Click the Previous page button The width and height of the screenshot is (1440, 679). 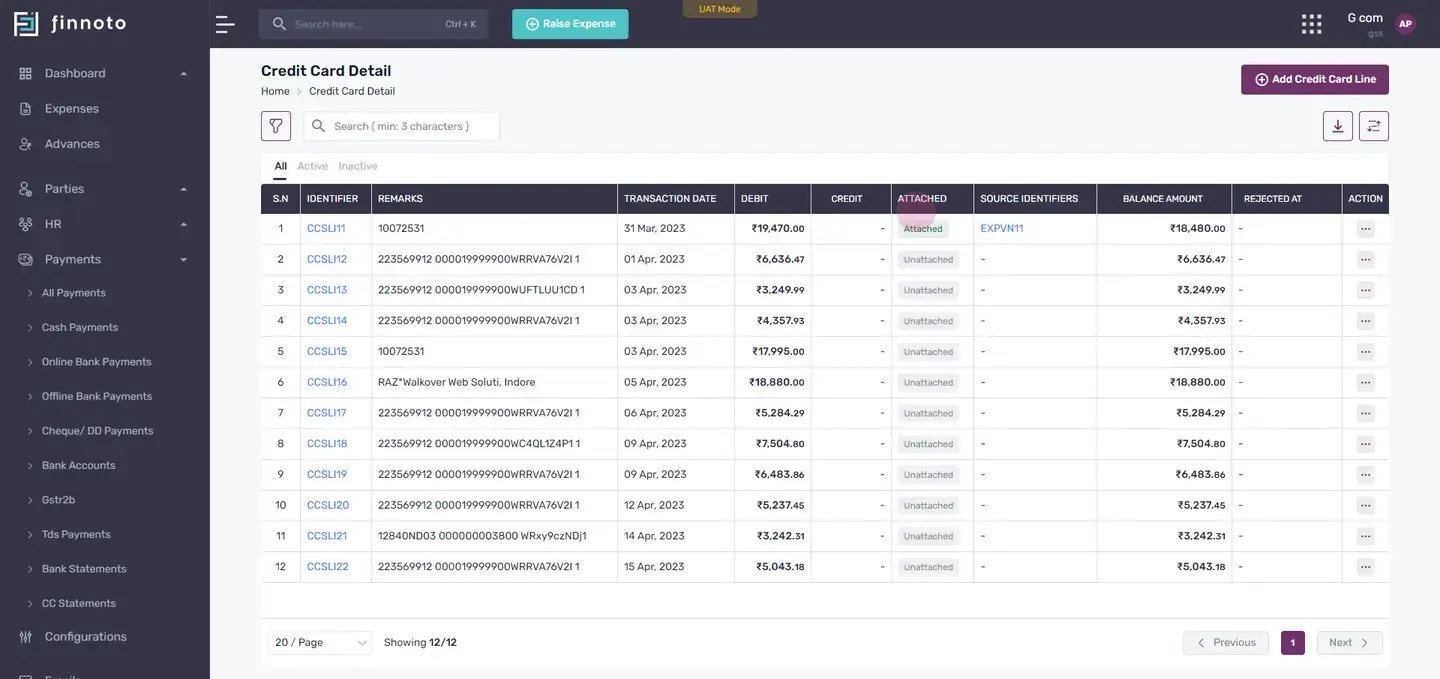1226,642
